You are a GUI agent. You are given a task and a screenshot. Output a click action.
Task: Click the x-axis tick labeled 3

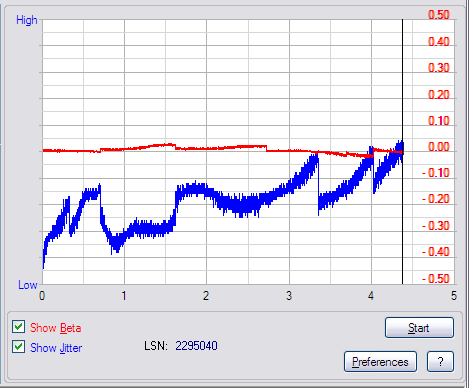click(x=289, y=296)
